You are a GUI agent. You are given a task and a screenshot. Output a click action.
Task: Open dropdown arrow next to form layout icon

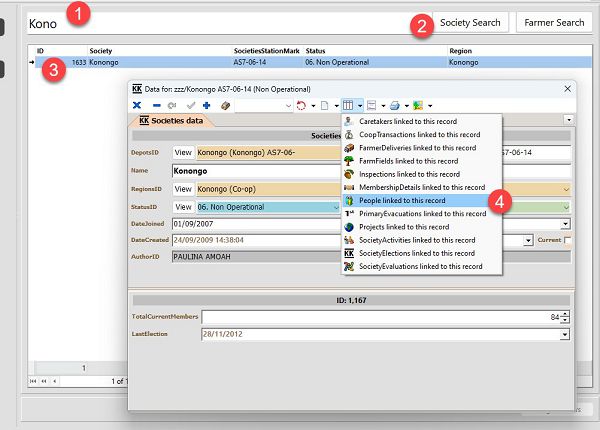coord(383,106)
